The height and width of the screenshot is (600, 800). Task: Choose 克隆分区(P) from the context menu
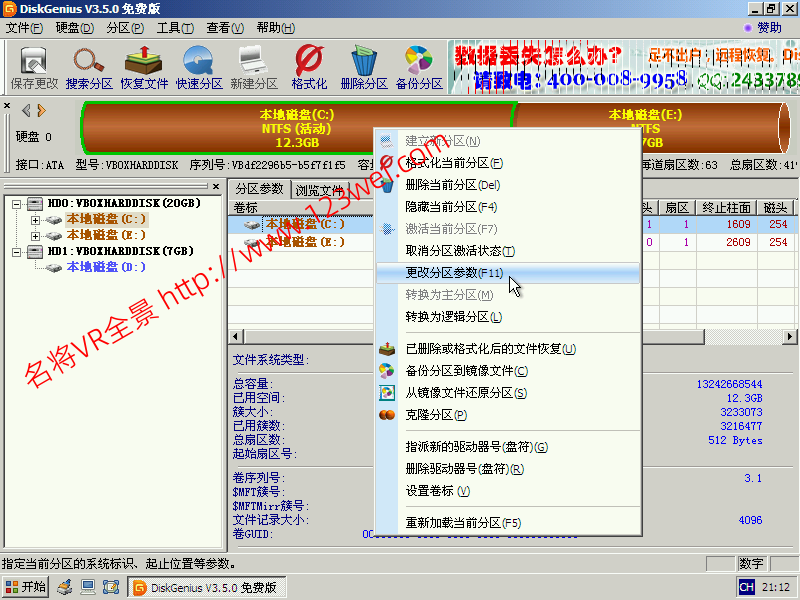click(x=436, y=415)
